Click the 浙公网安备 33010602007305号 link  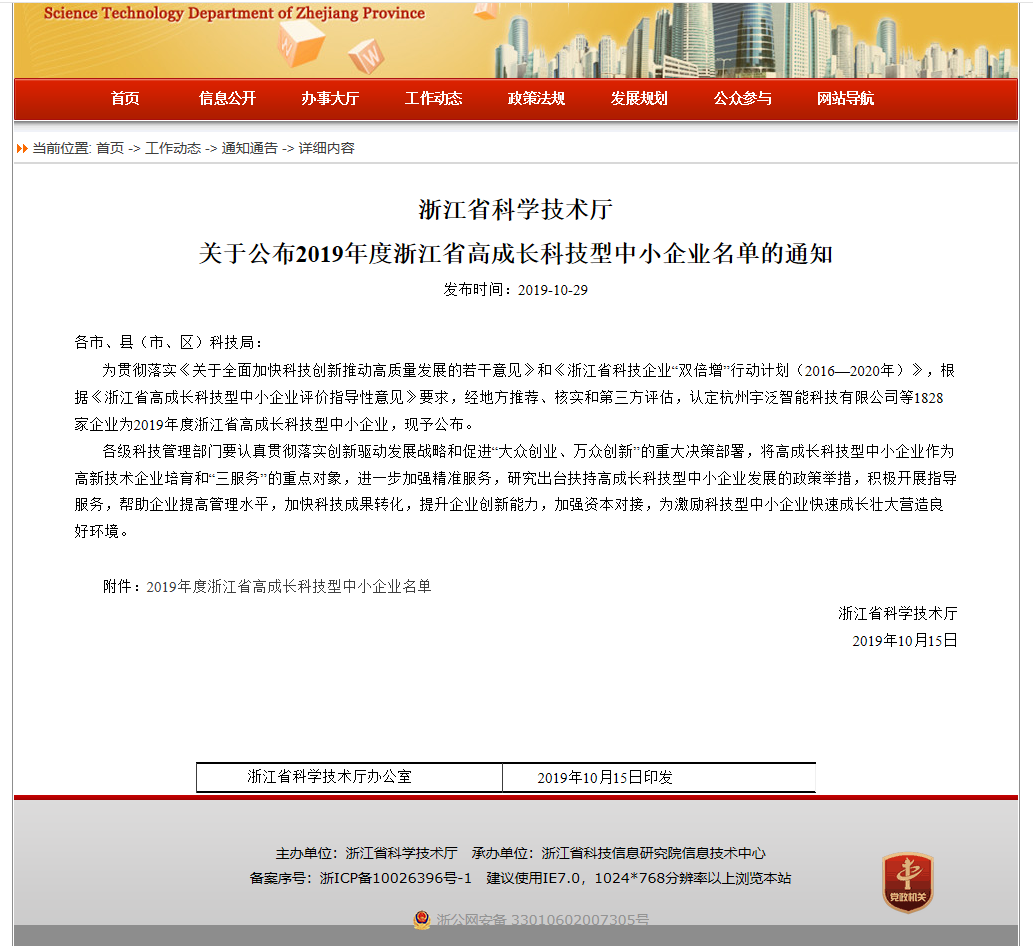542,920
